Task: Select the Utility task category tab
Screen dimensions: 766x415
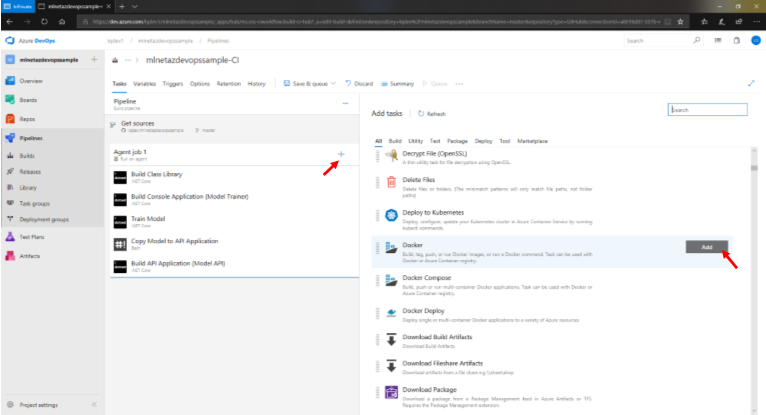Action: (415, 141)
